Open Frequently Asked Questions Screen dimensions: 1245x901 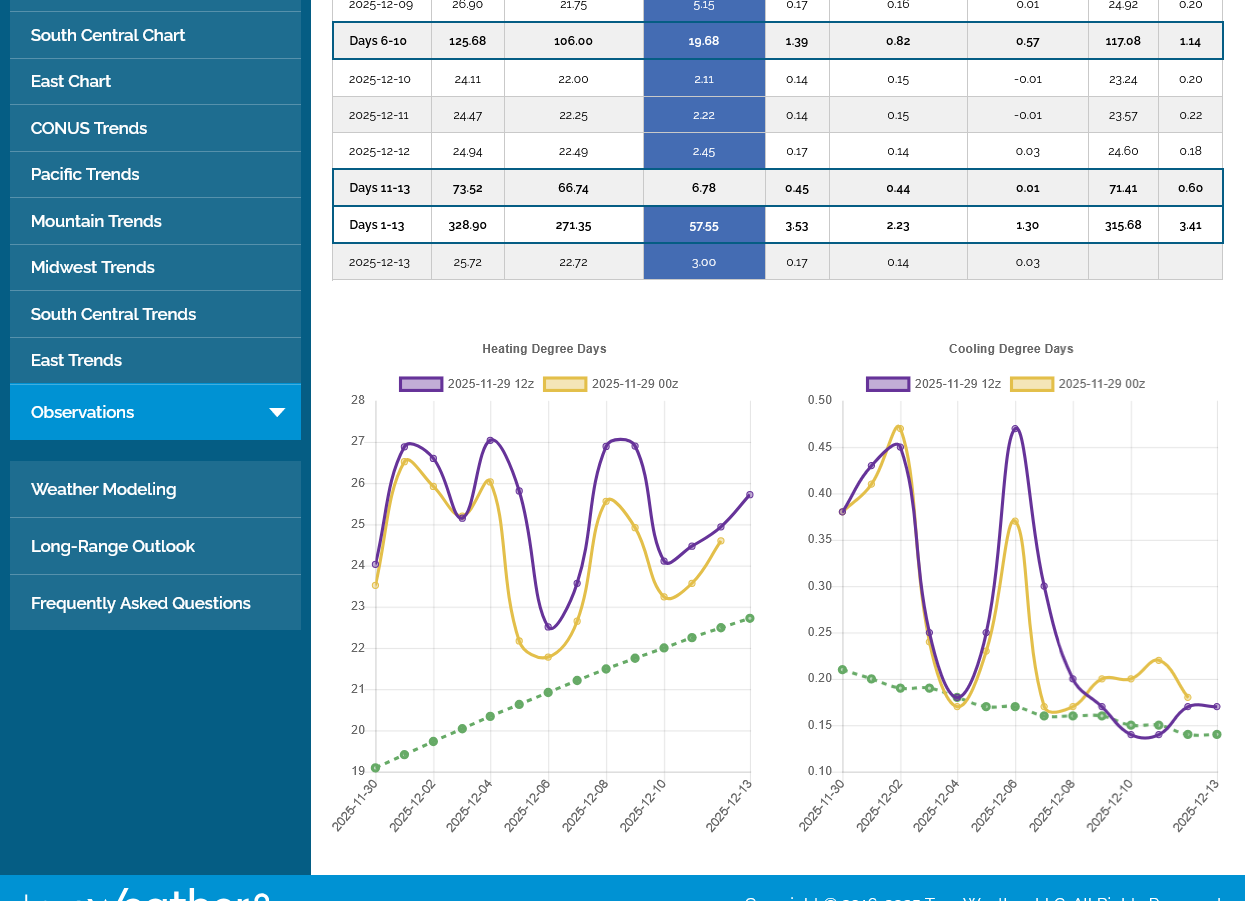(x=141, y=603)
